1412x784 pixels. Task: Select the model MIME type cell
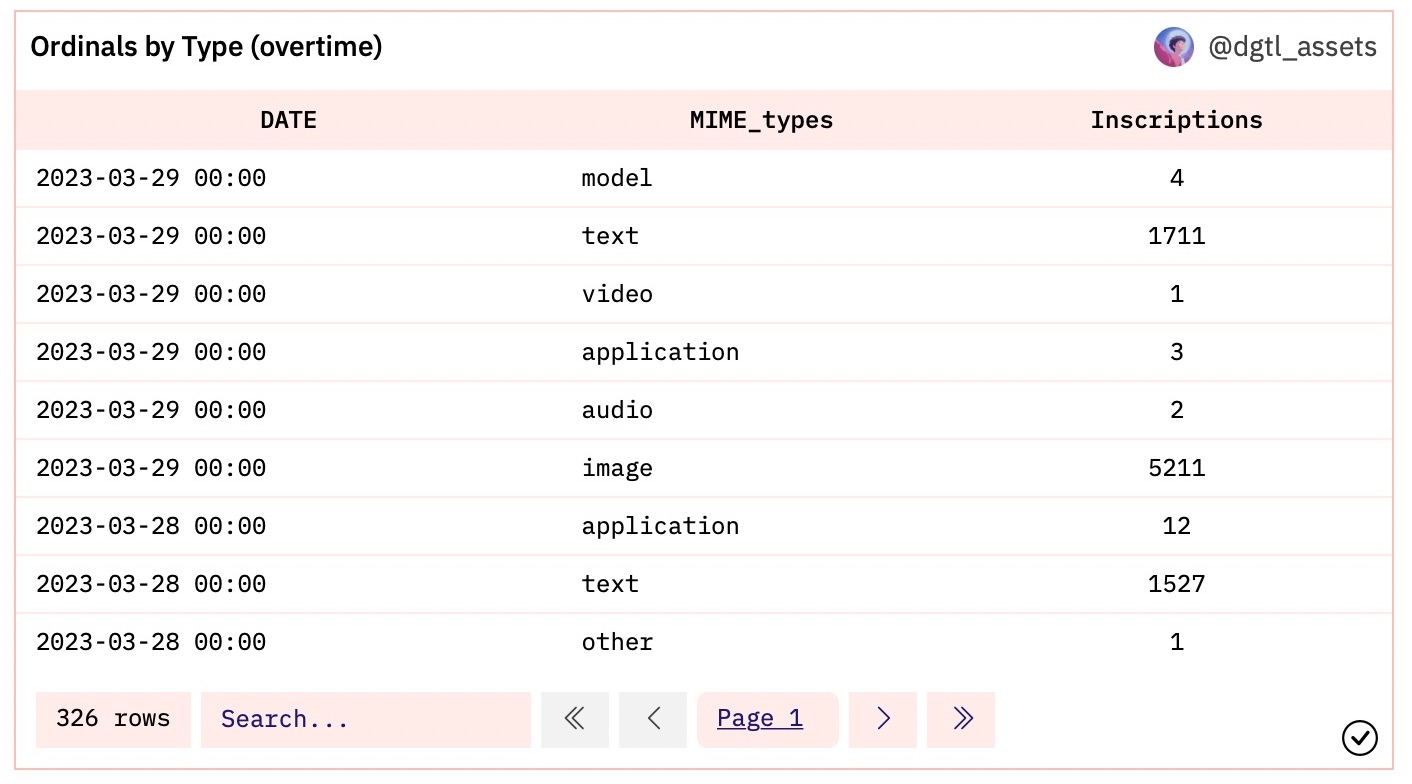[617, 178]
